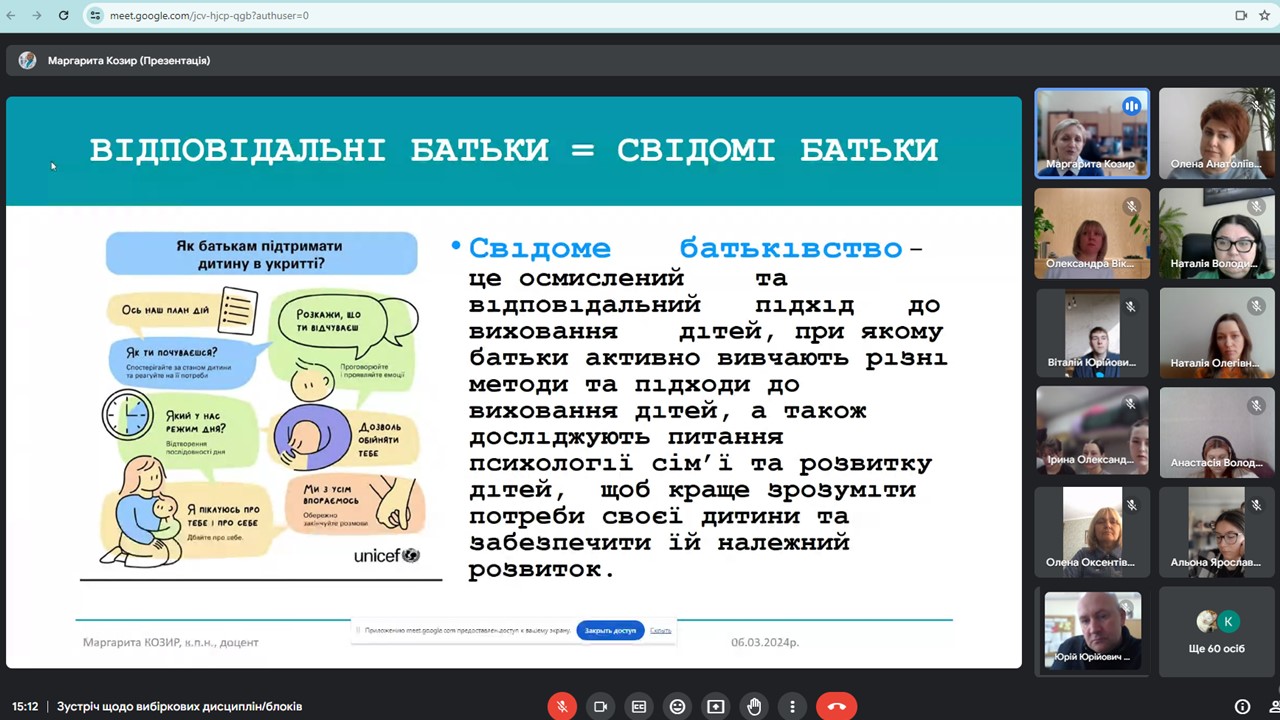
Task: Click the 'Скрыть' link in the banner
Action: coord(660,630)
